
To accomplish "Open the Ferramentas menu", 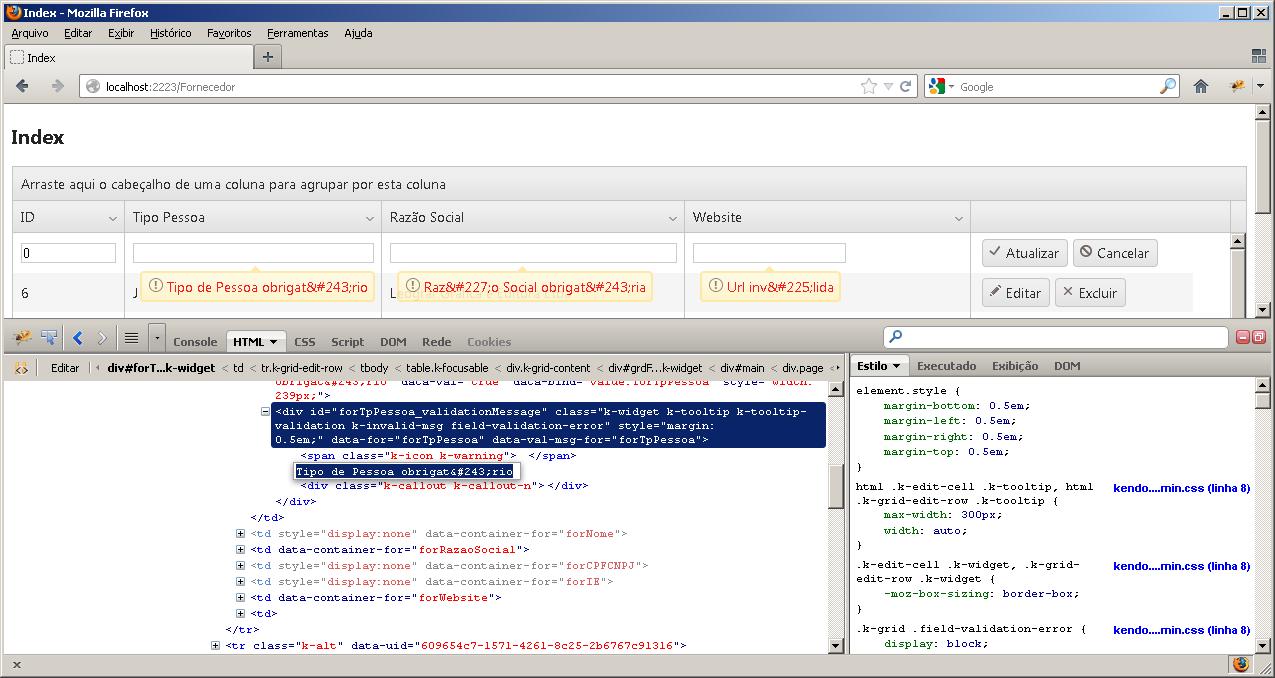I will click(x=297, y=33).
